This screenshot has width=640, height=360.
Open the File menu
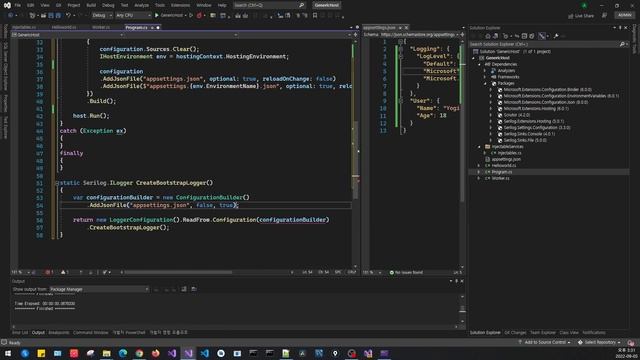pos(17,5)
